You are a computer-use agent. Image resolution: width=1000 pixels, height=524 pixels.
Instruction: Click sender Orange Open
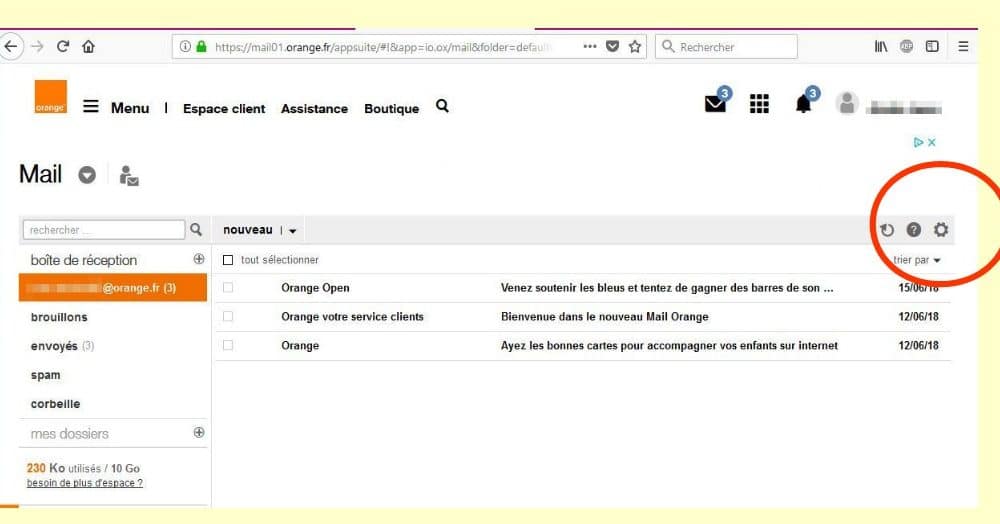click(315, 287)
